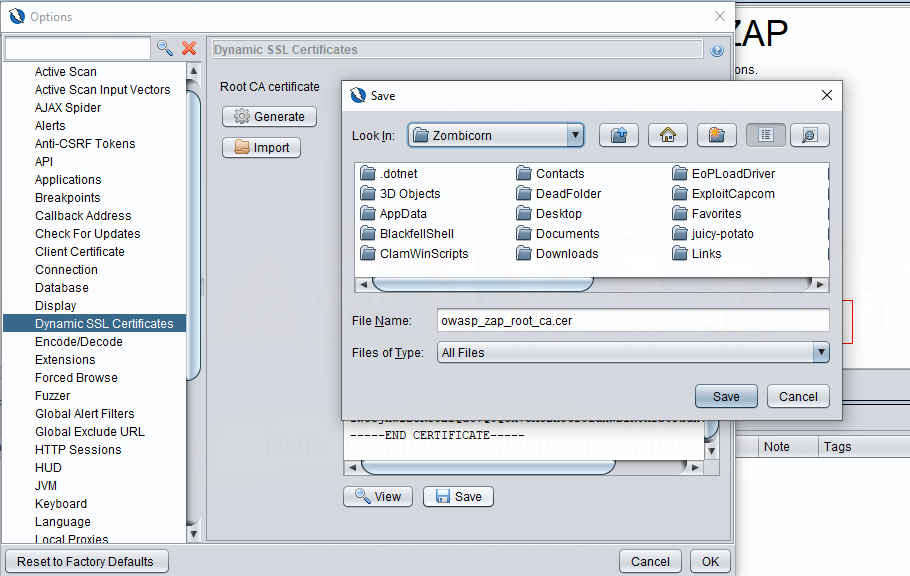
Task: Select the Desktop folder
Action: (x=549, y=214)
